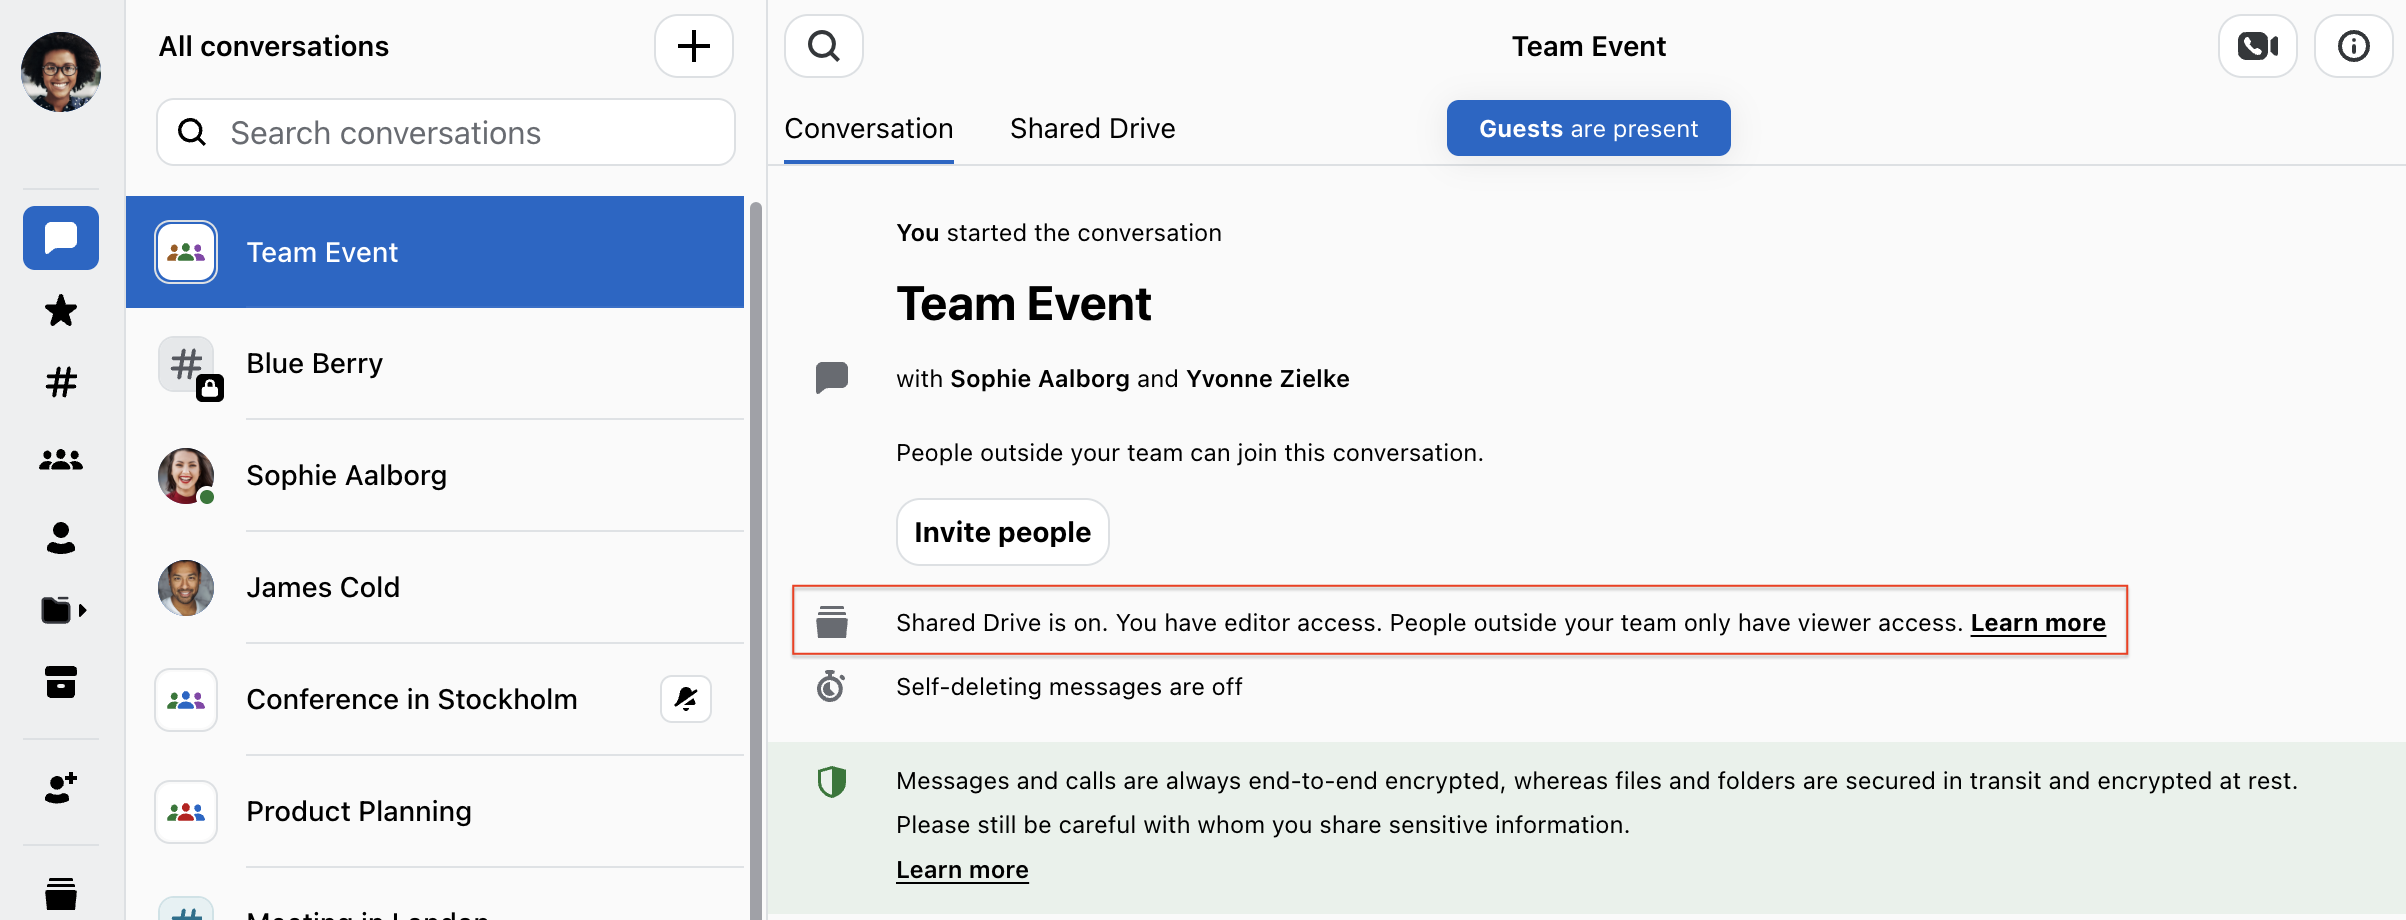Image resolution: width=2406 pixels, height=920 pixels.
Task: Click the Team Event group avatar icon
Action: [186, 252]
